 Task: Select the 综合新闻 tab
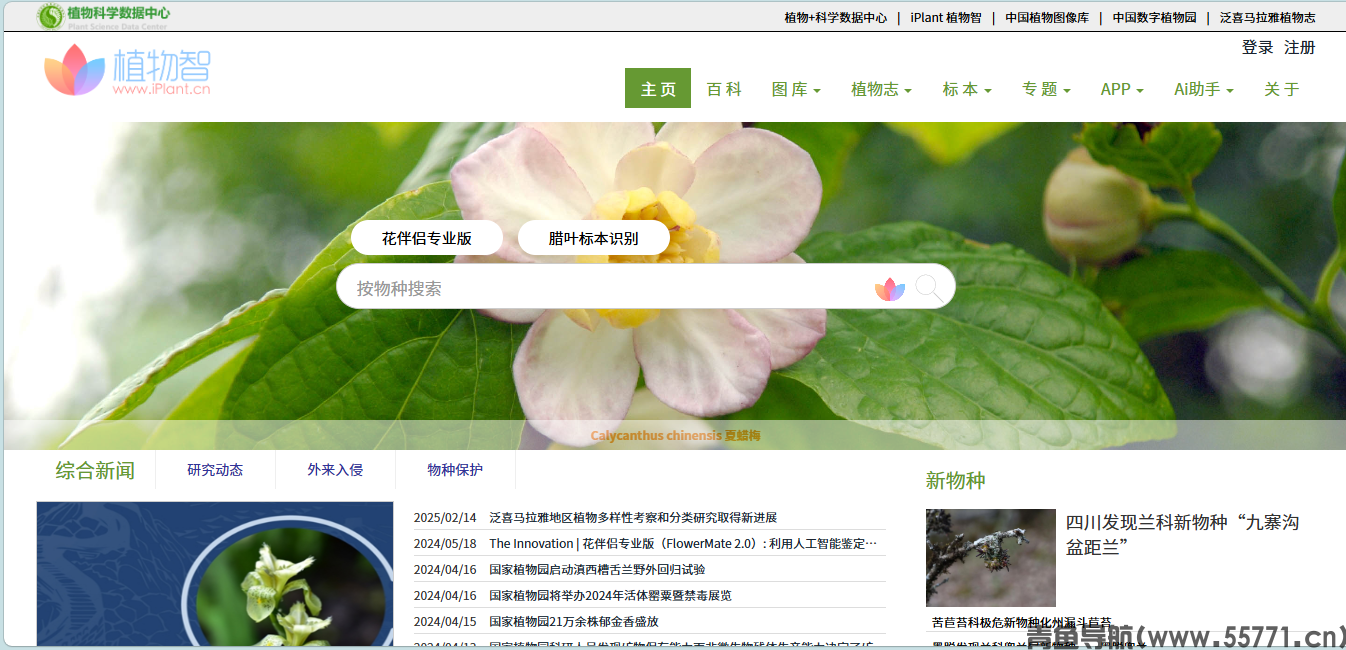pos(95,470)
